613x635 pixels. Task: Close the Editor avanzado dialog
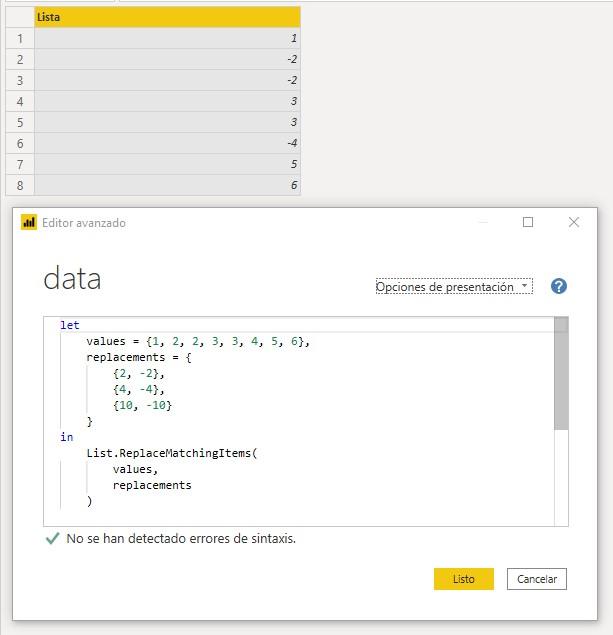click(x=574, y=222)
